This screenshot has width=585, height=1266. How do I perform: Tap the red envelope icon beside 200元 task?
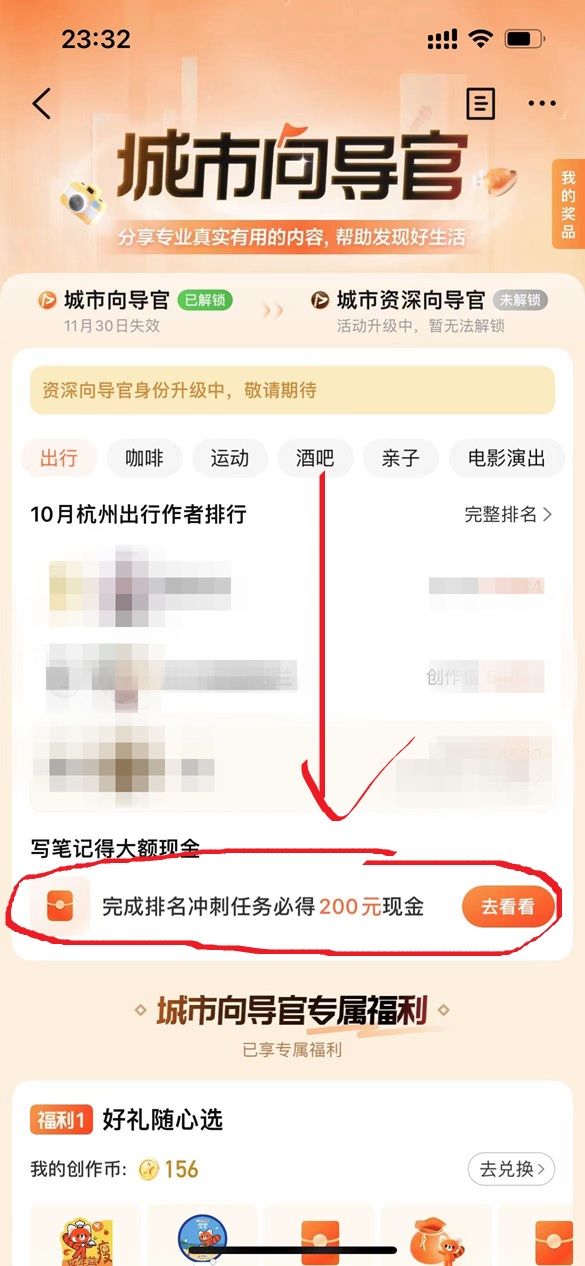(x=60, y=907)
